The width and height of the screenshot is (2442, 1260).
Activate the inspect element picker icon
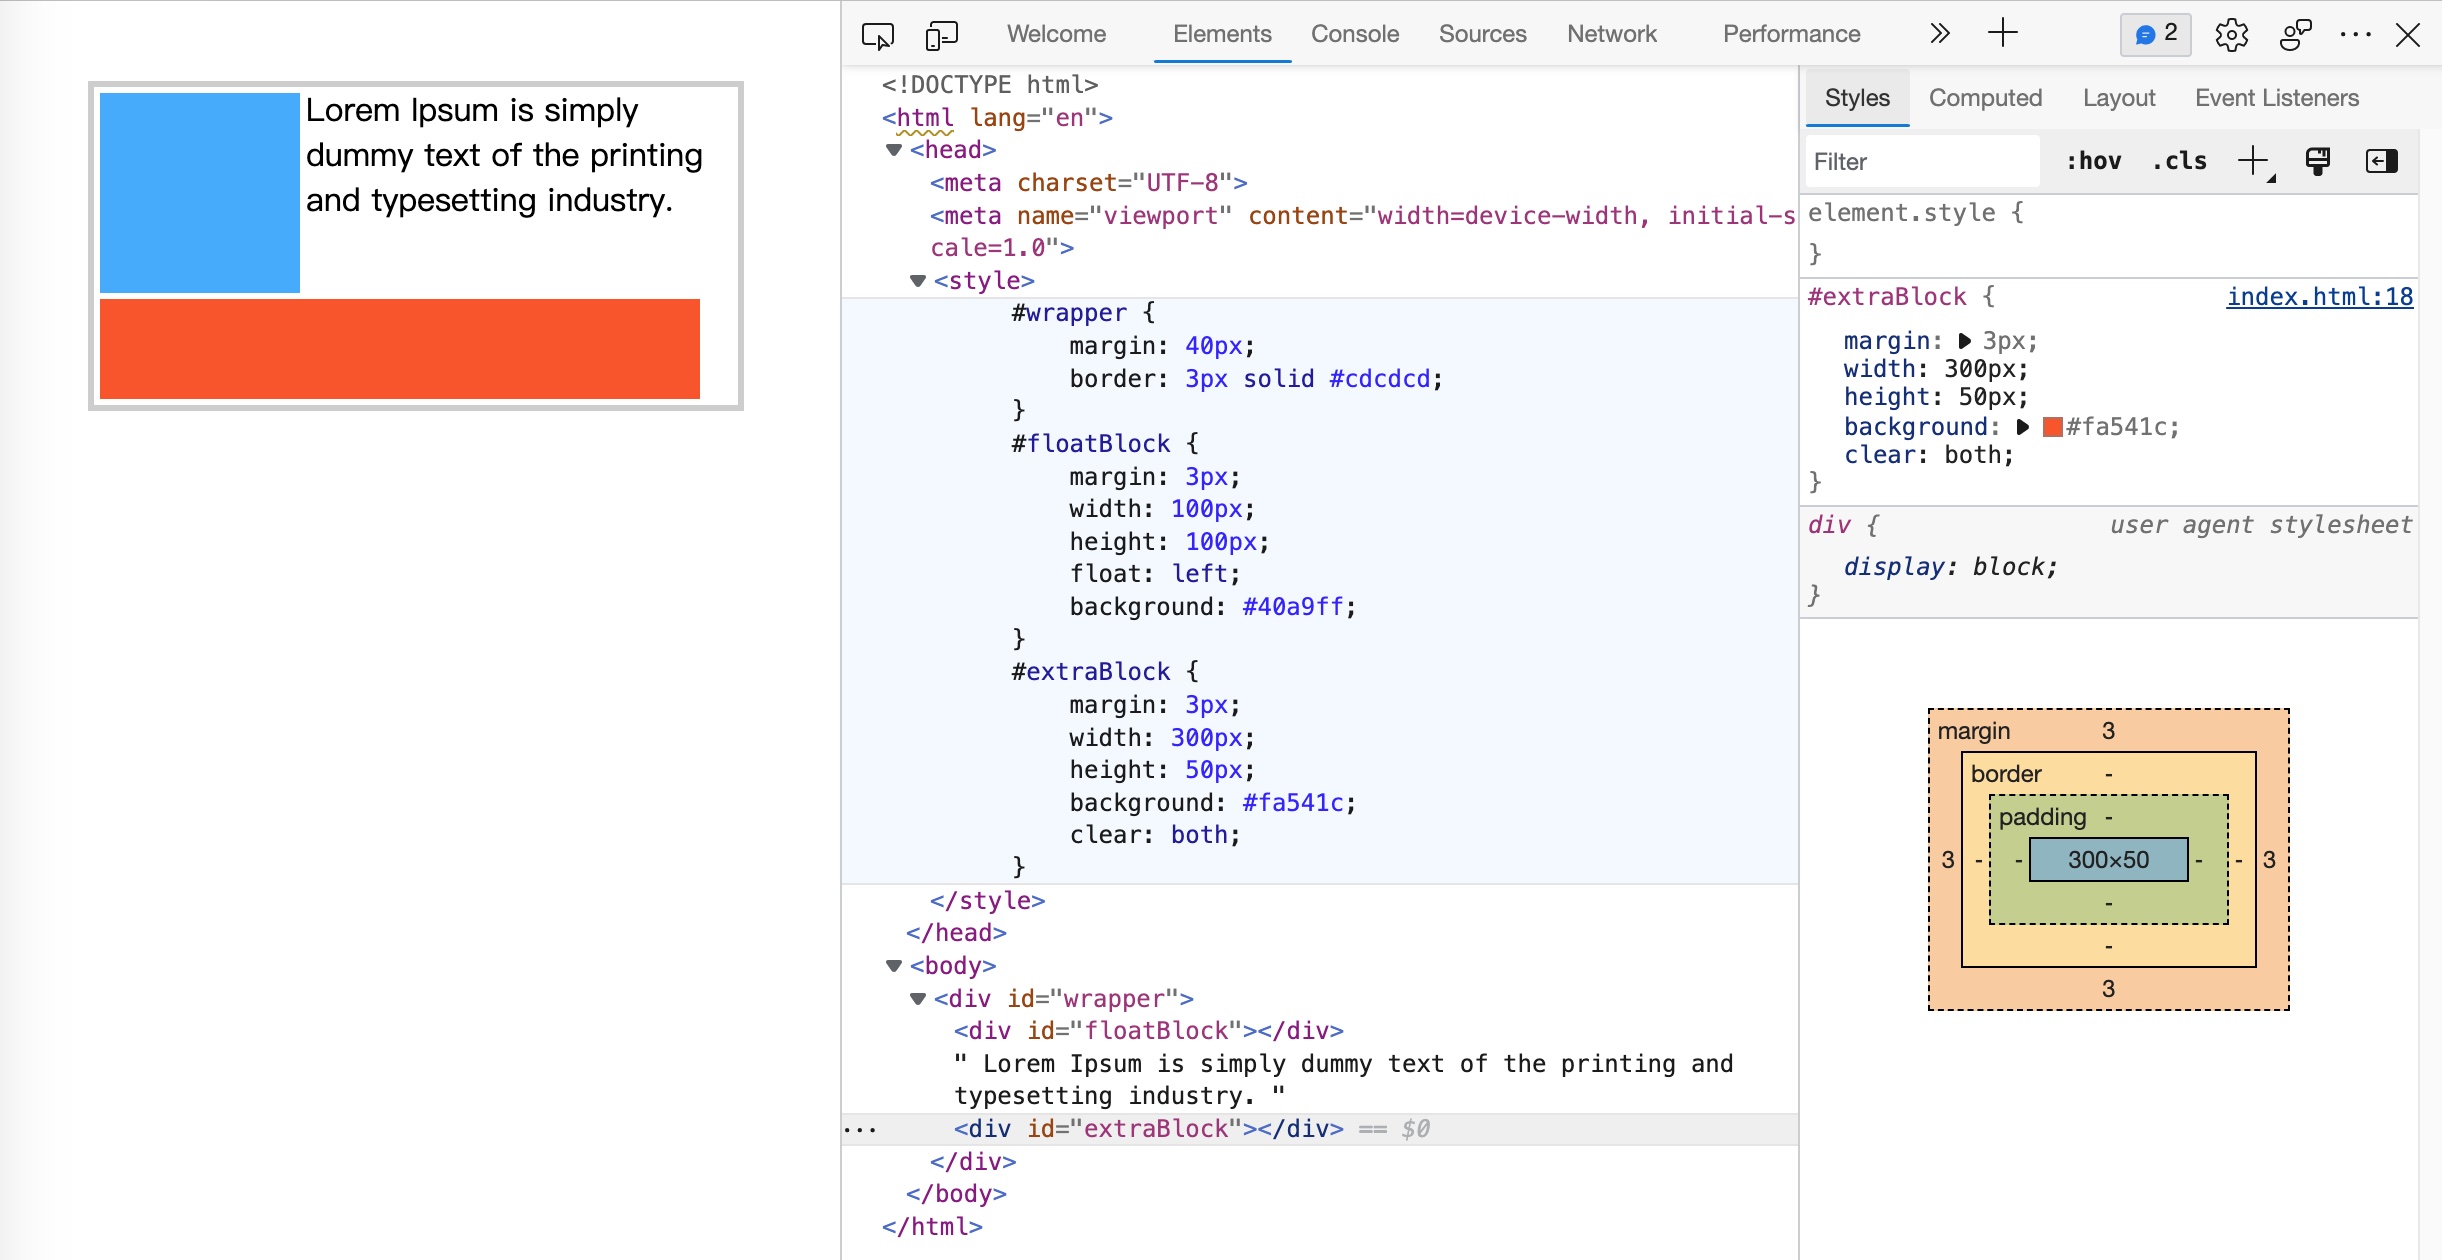(877, 36)
